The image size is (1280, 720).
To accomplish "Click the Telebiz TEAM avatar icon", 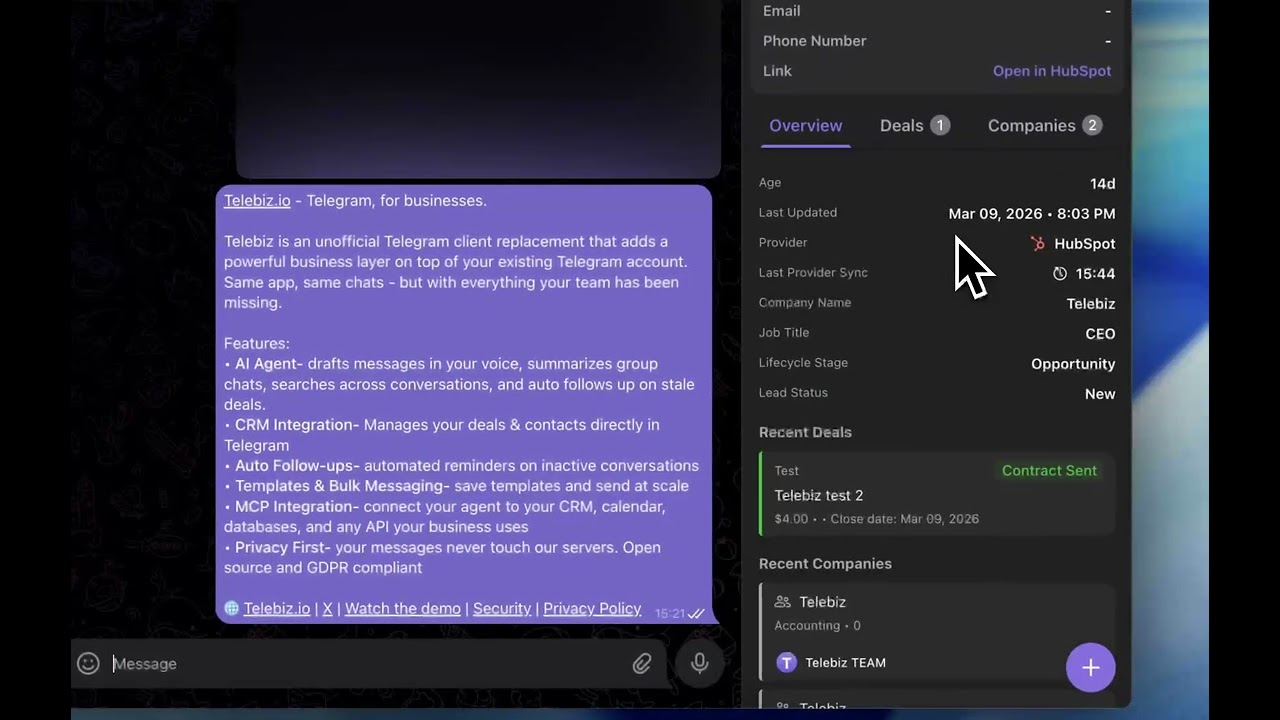I will click(x=787, y=662).
